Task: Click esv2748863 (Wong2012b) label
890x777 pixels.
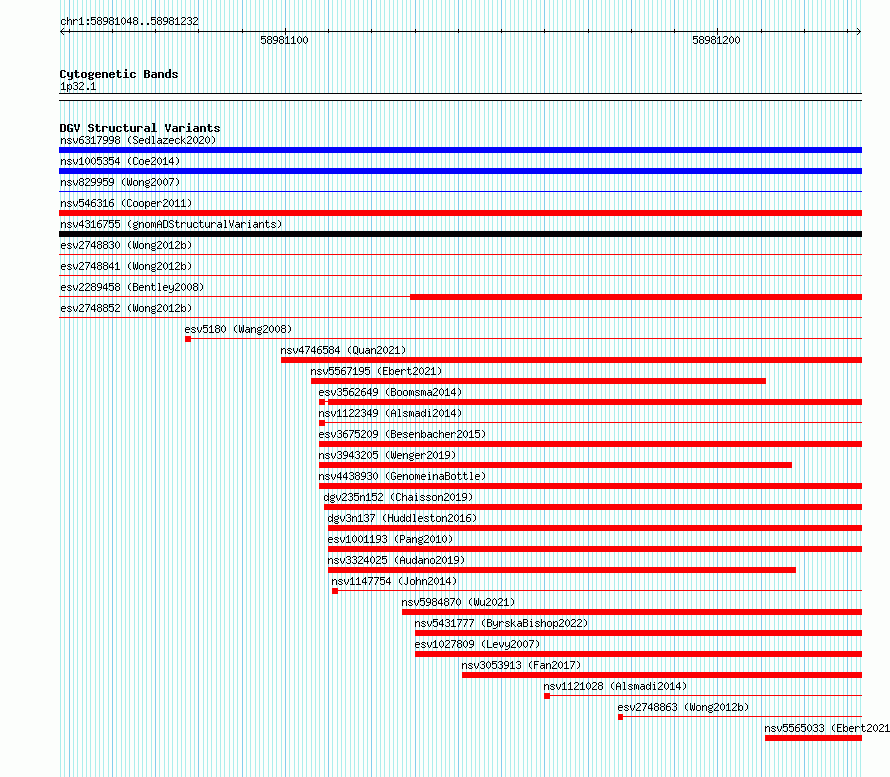Action: pyautogui.click(x=683, y=707)
